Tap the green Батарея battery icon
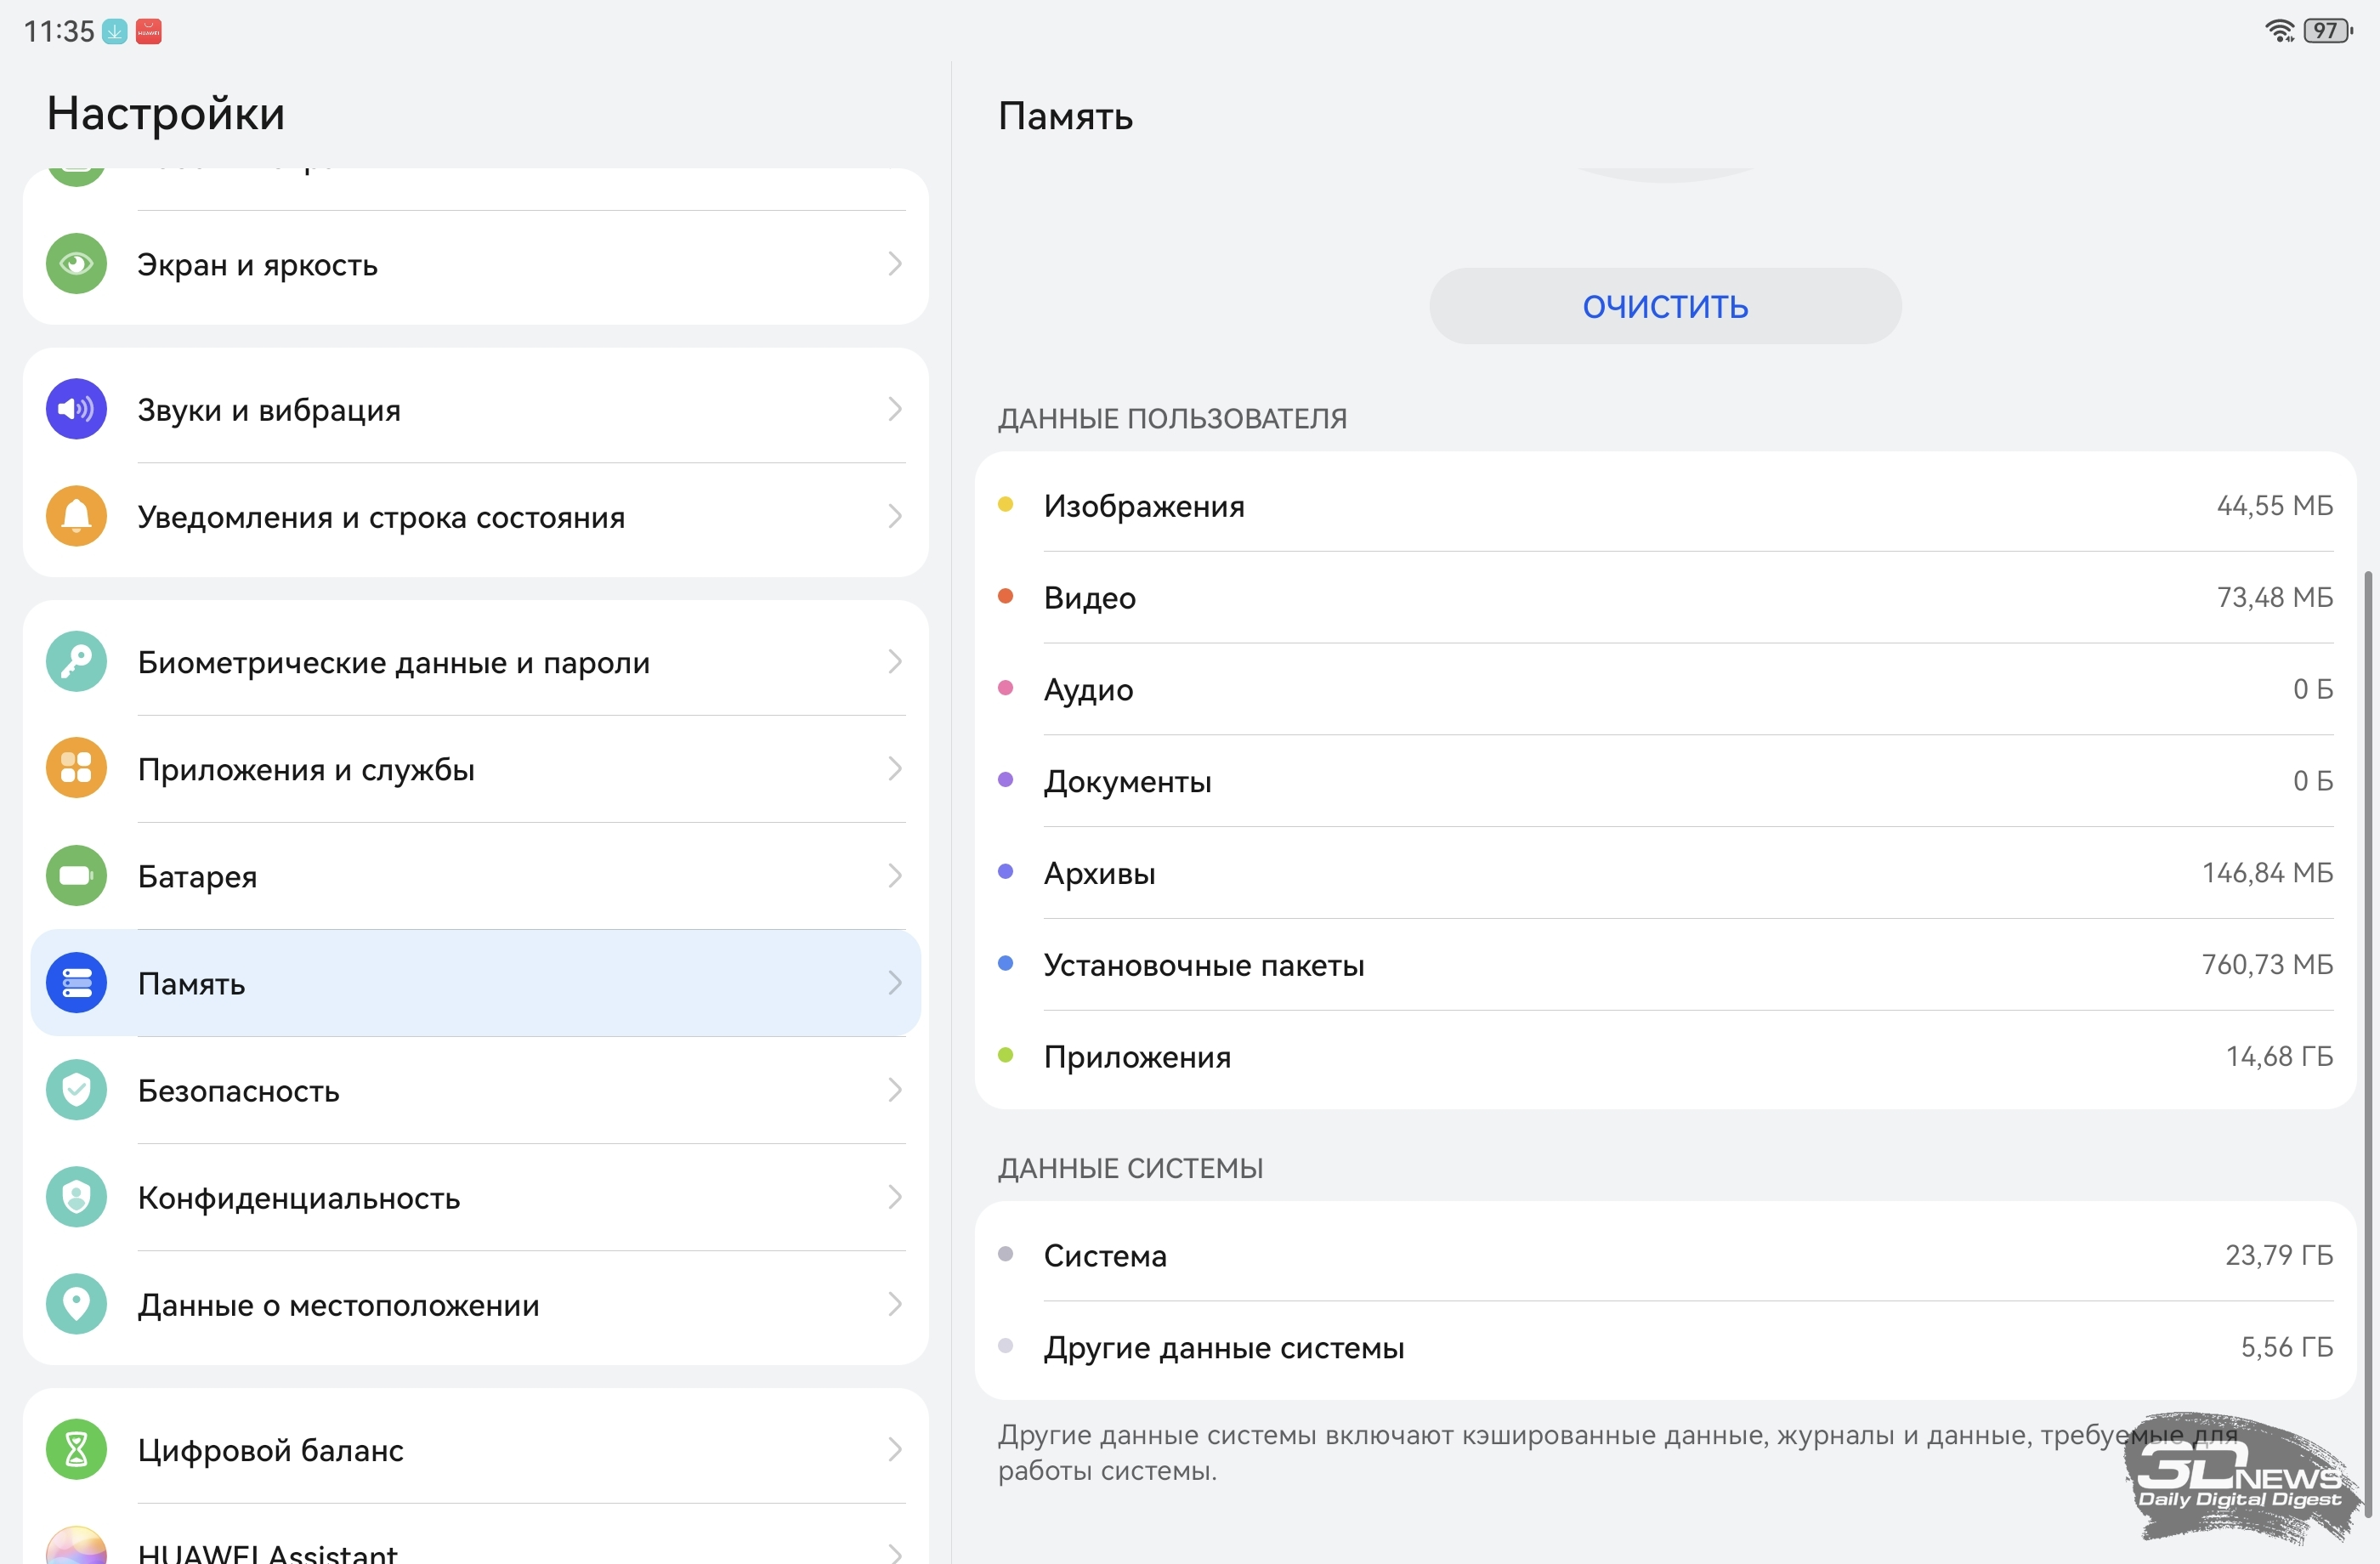The height and width of the screenshot is (1564, 2380). (x=76, y=876)
